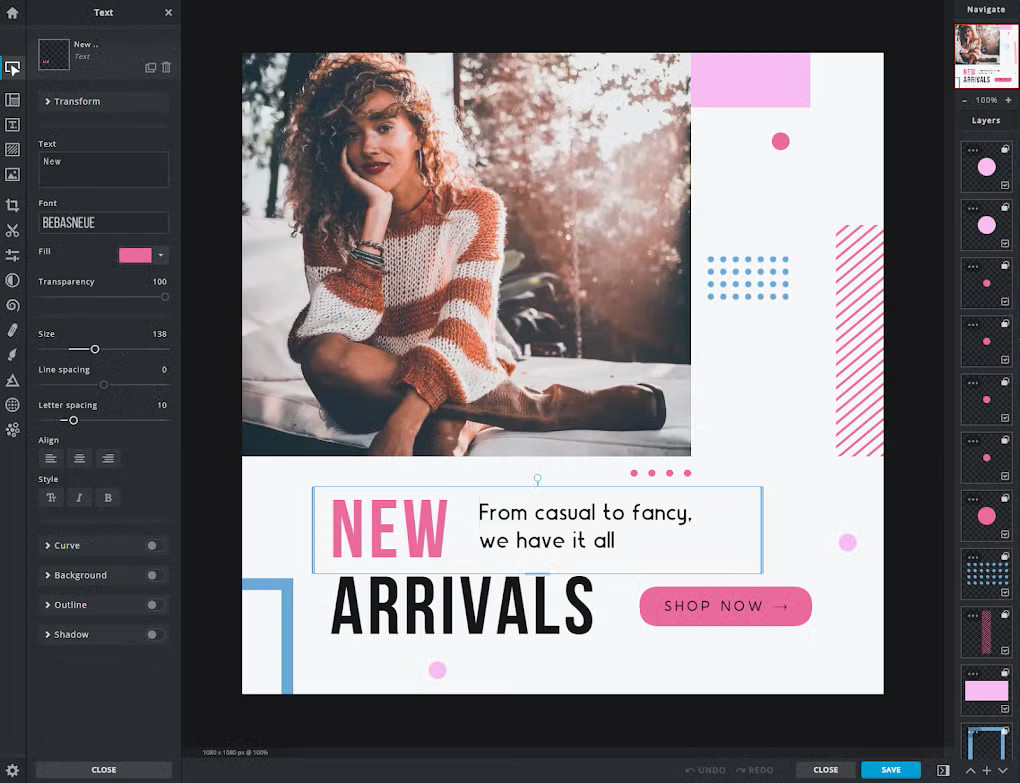The height and width of the screenshot is (783, 1020).
Task: Click the globe tool icon
Action: coord(13,404)
